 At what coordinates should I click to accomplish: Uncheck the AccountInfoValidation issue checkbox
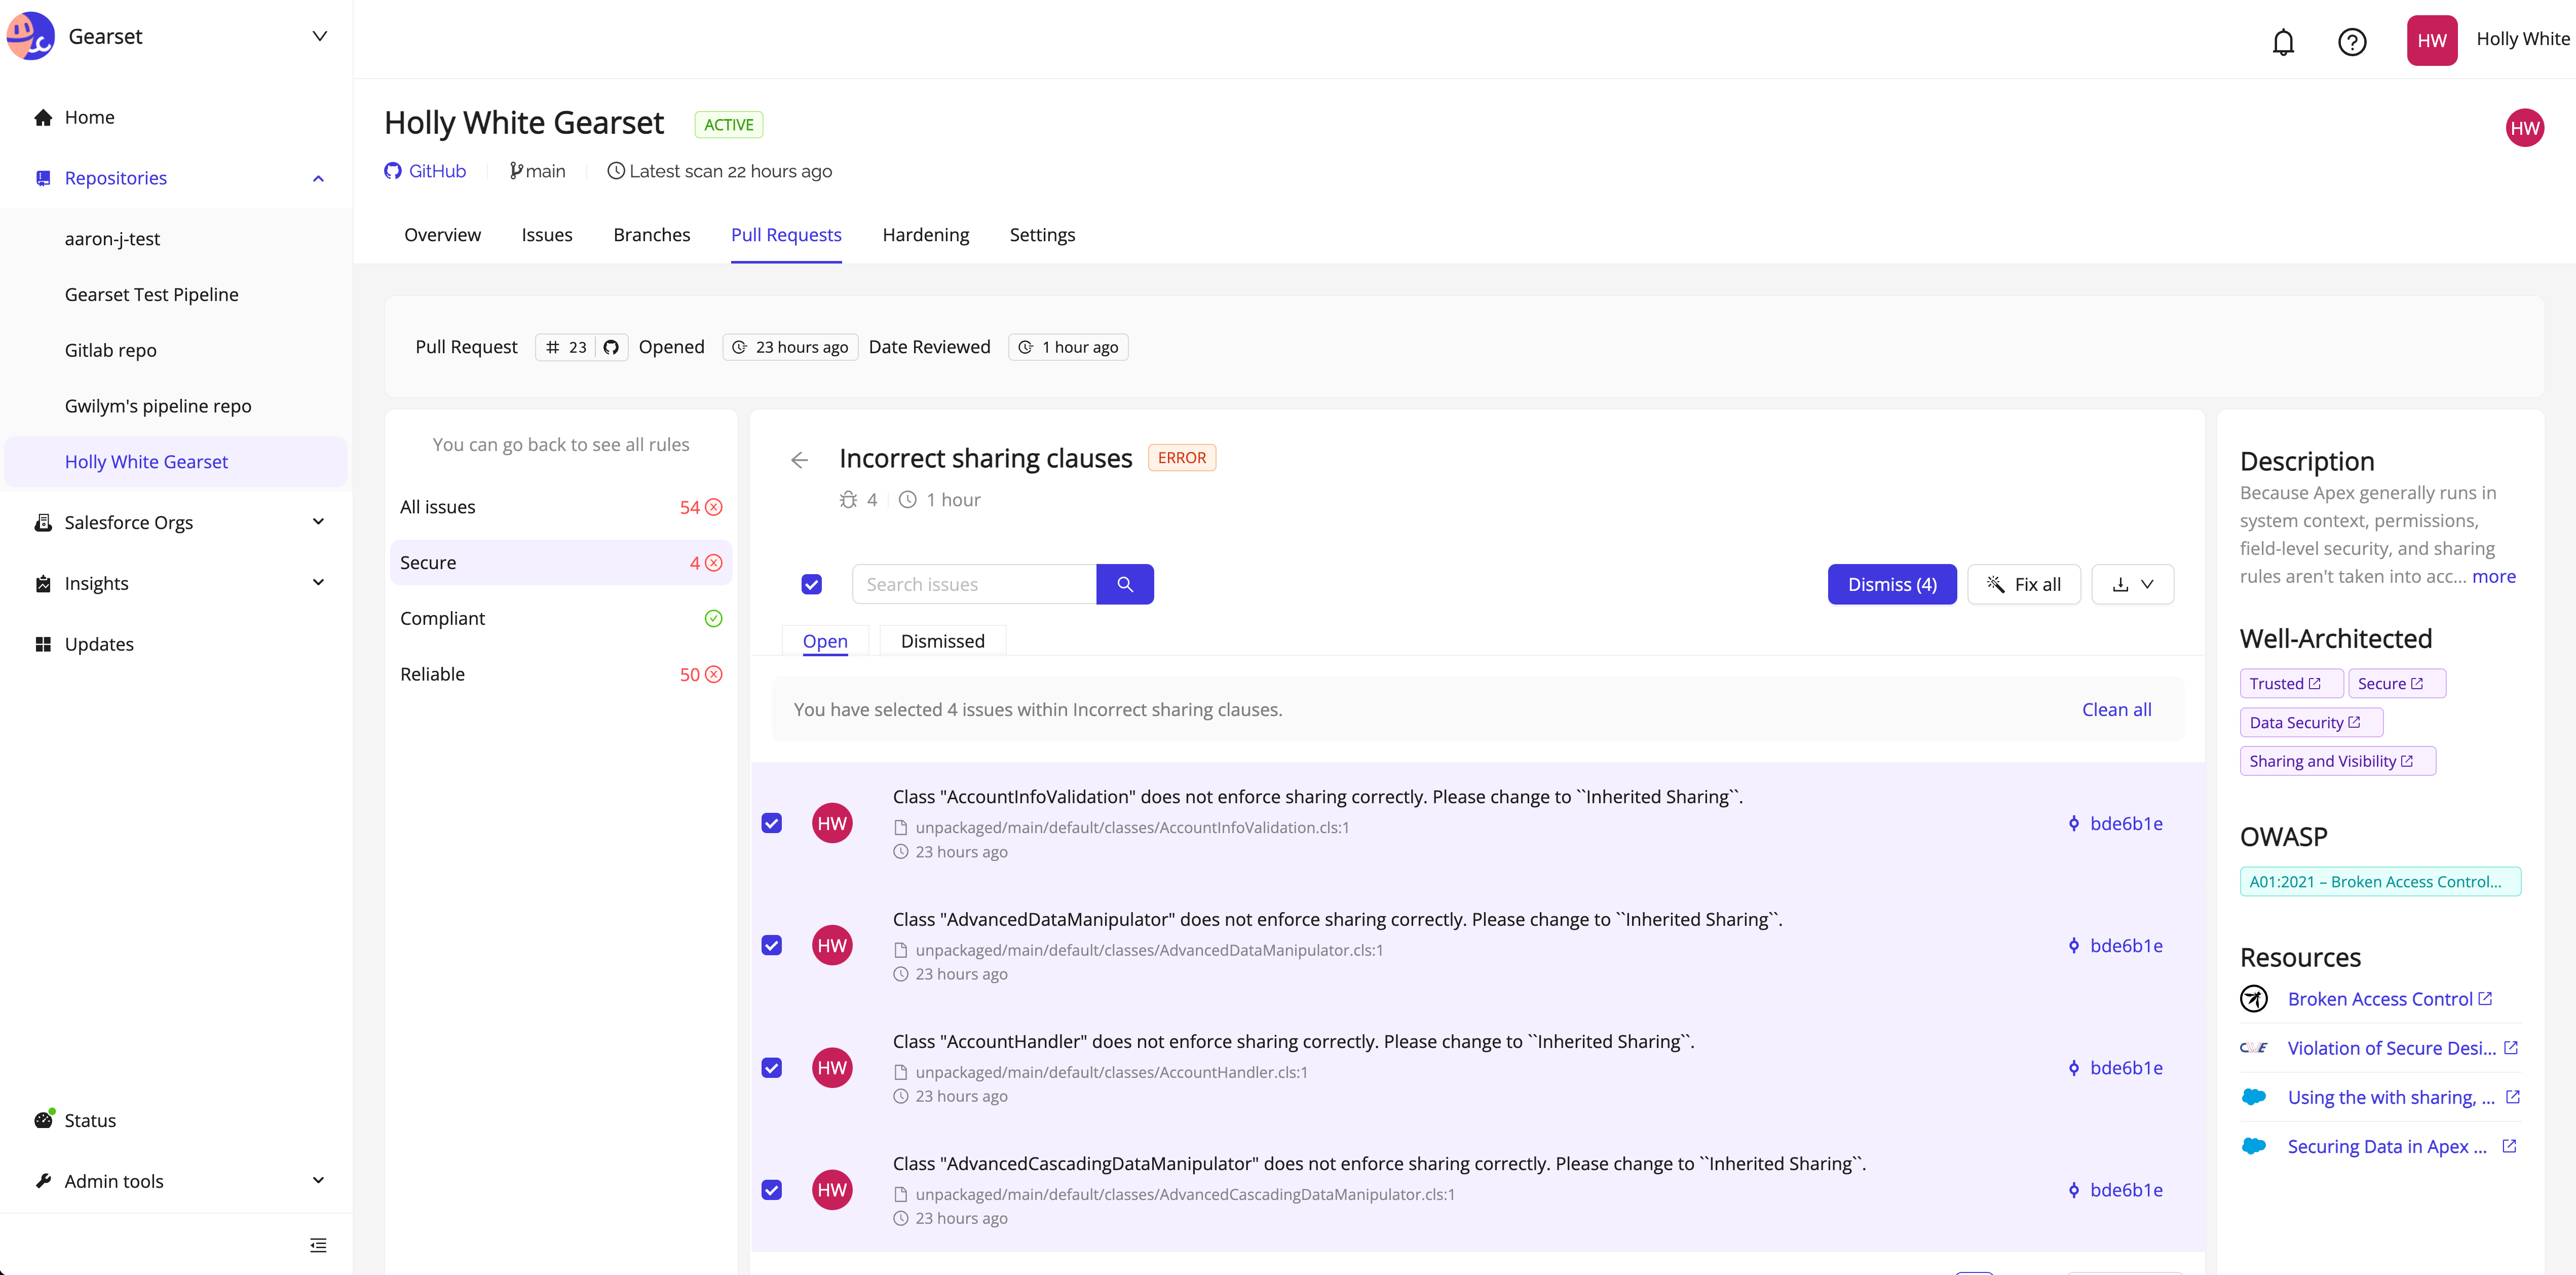(771, 823)
